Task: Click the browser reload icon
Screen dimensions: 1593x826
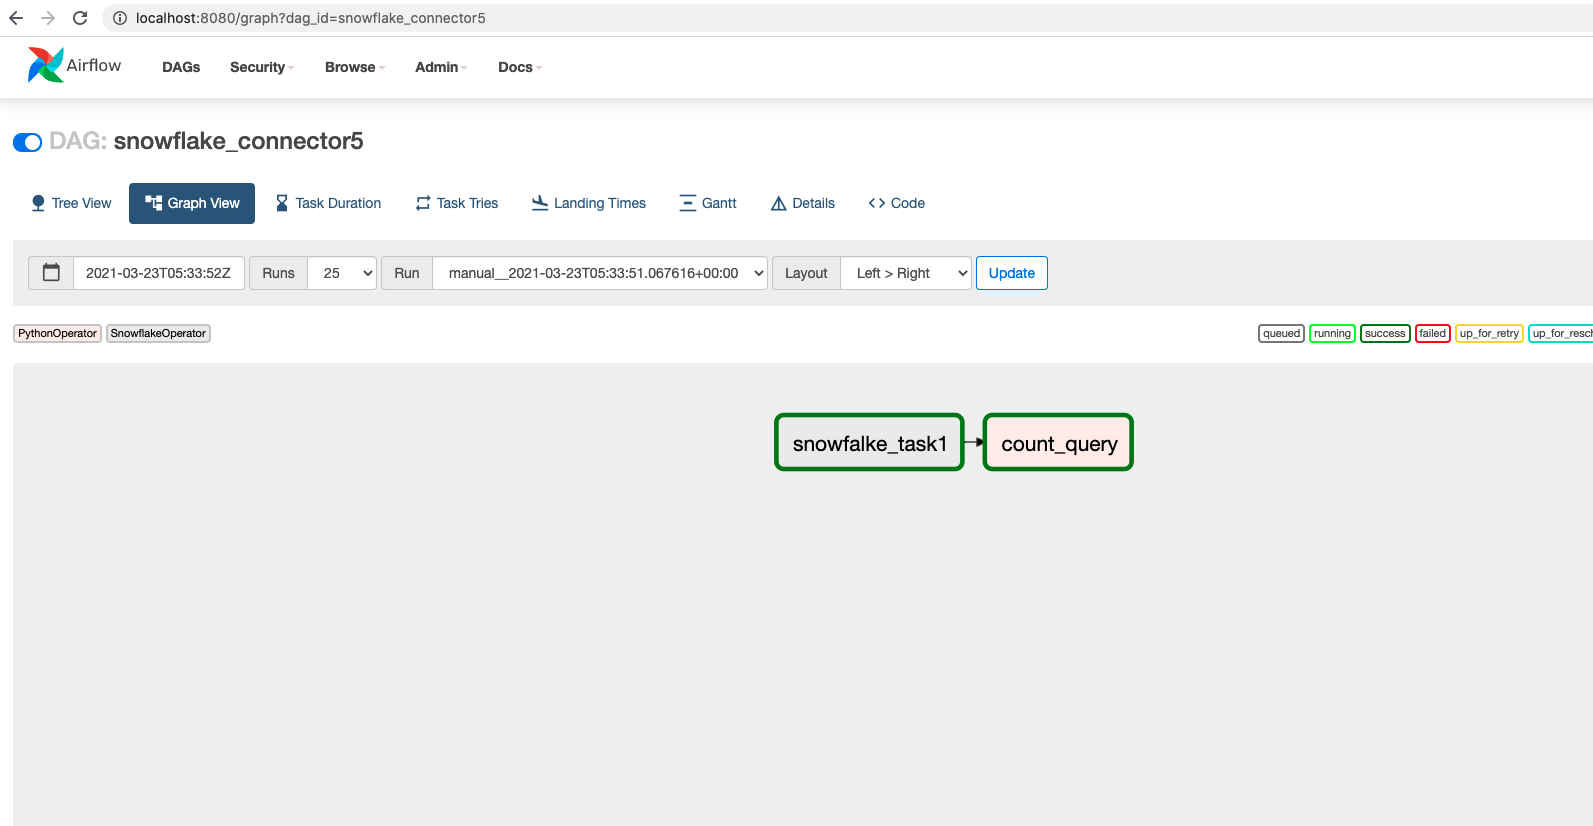Action: (x=80, y=18)
